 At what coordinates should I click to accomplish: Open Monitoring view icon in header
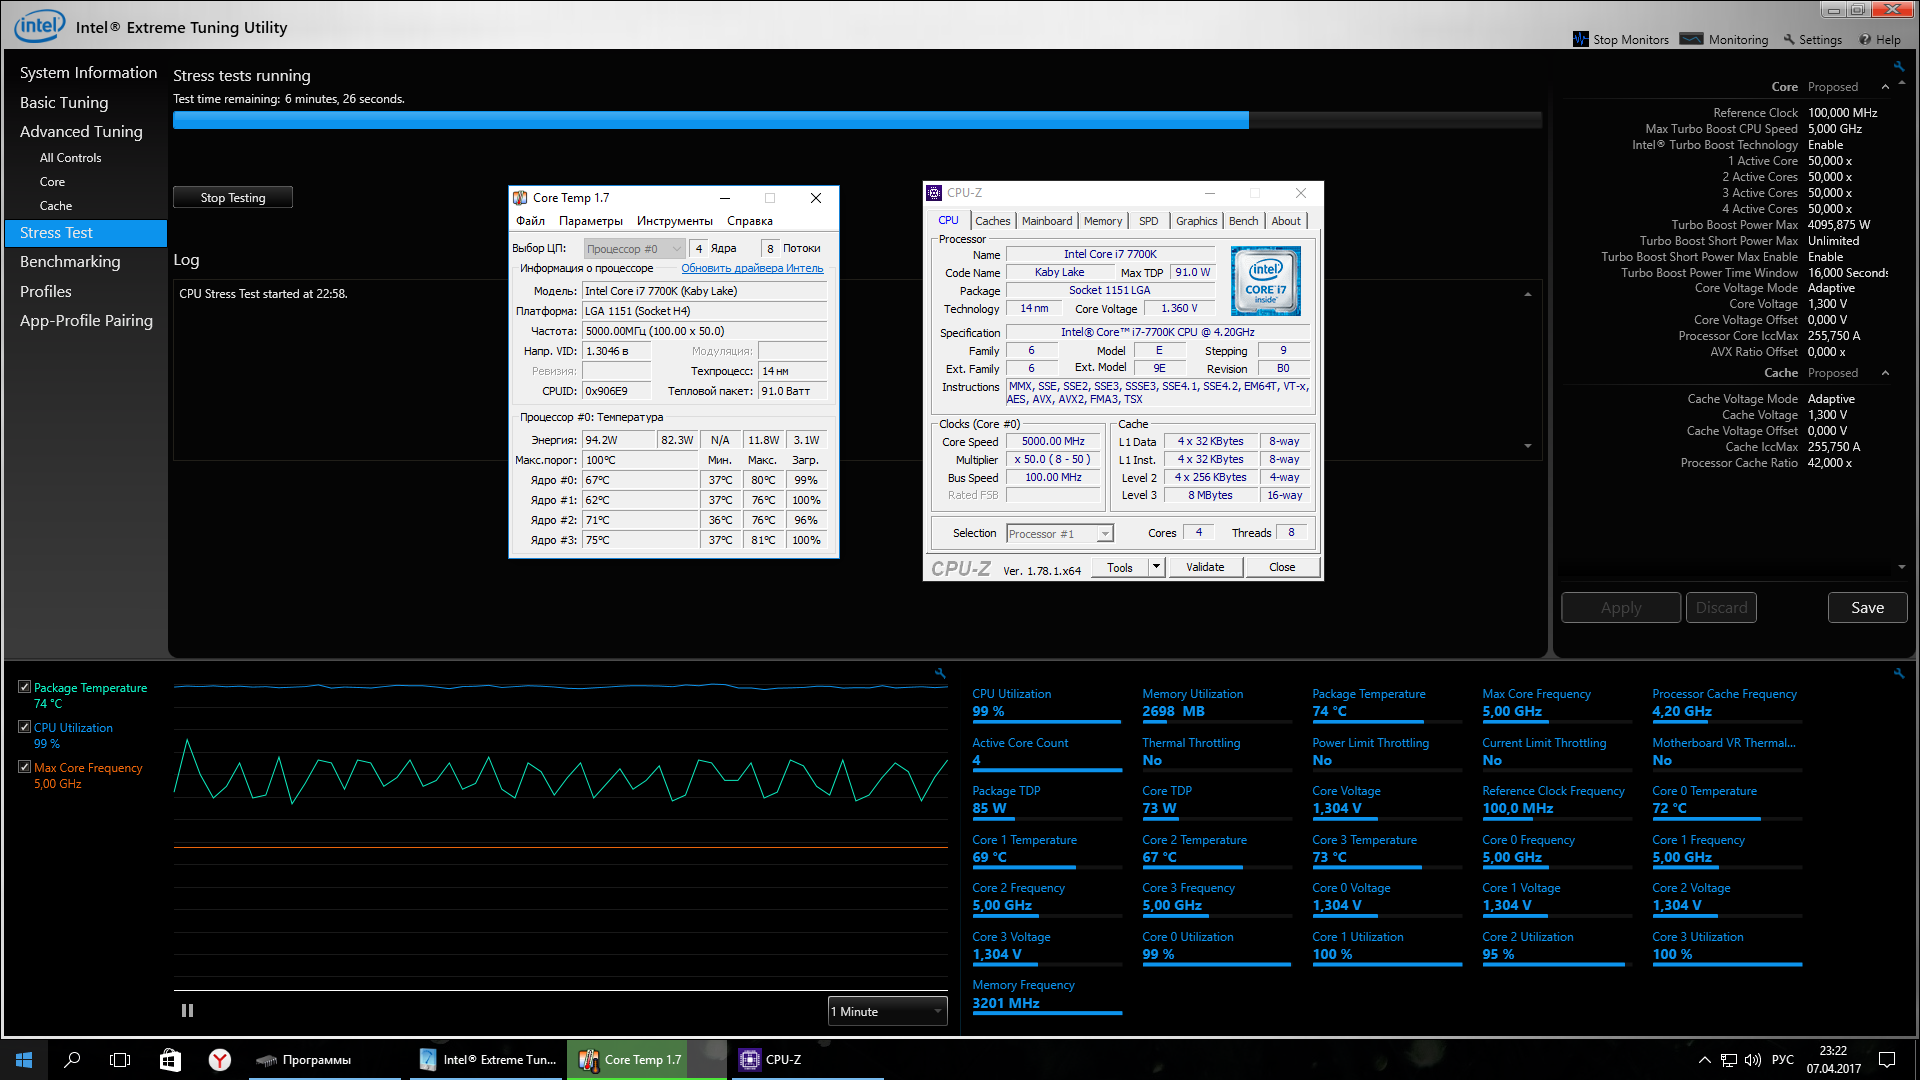point(1692,39)
